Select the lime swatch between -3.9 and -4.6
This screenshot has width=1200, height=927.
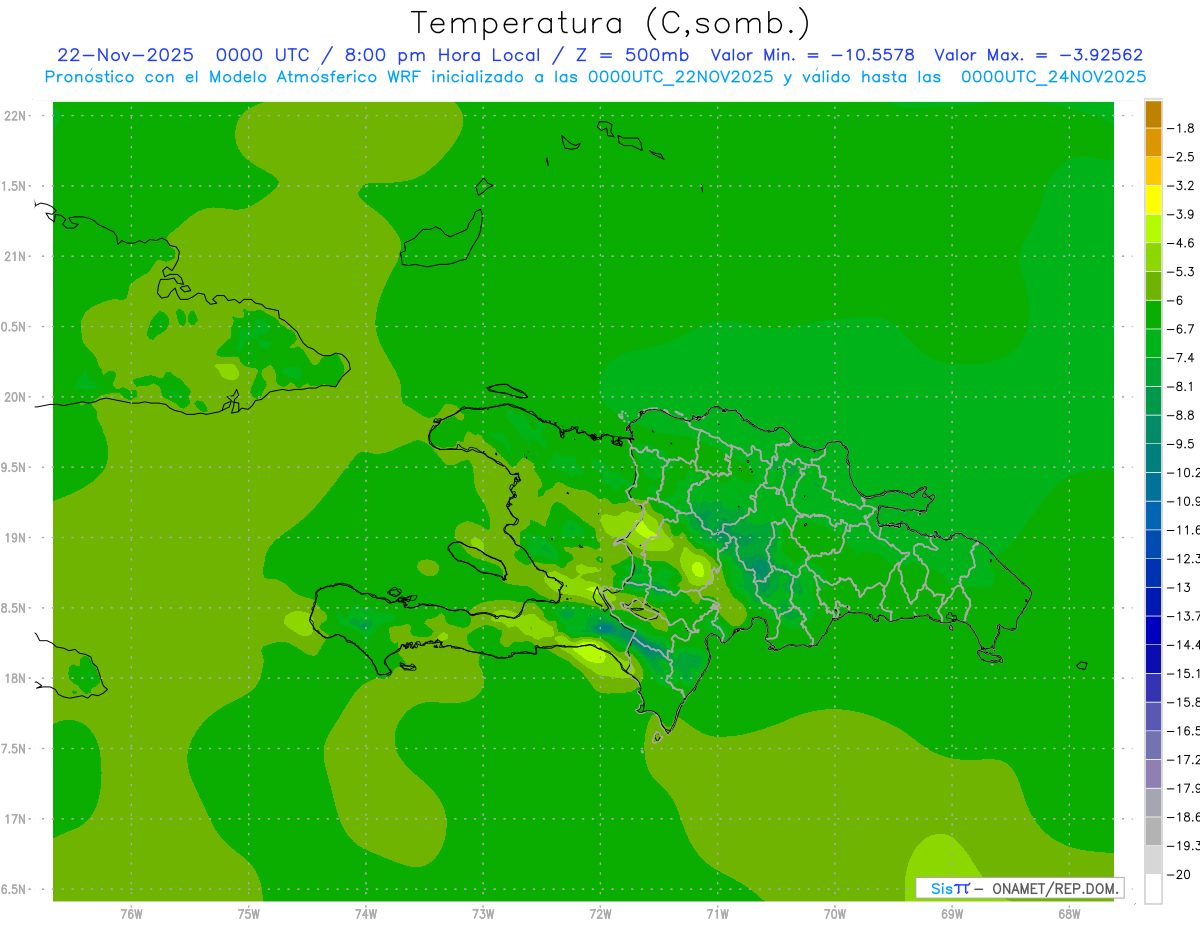[x=1153, y=229]
